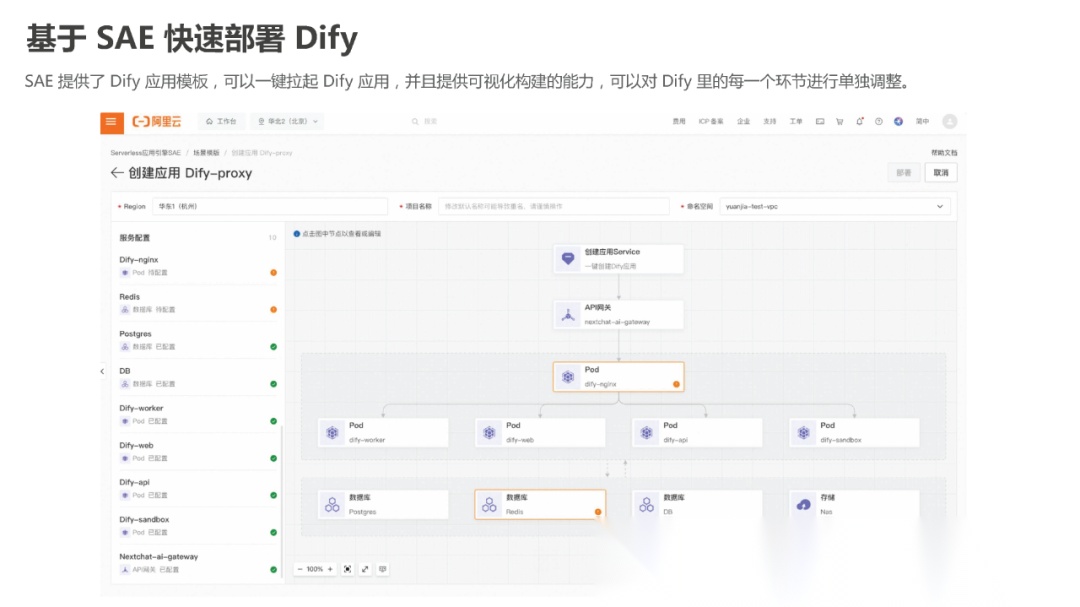Open the cloud shell terminal icon
Viewport: 1080px width, 607px height.
pyautogui.click(x=820, y=121)
